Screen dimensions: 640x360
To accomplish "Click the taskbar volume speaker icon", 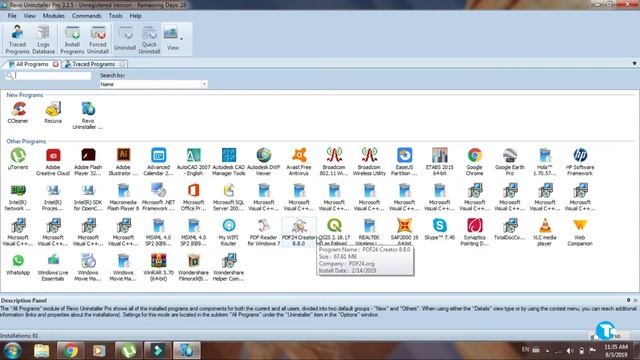I will (570, 351).
